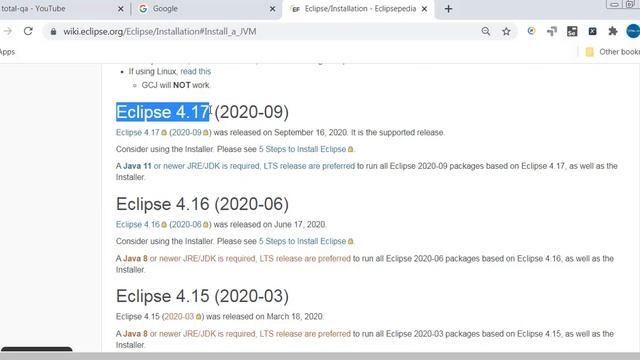Open the Apps bookmarks shortcut
Screen dimensions: 640x360
tap(7, 52)
